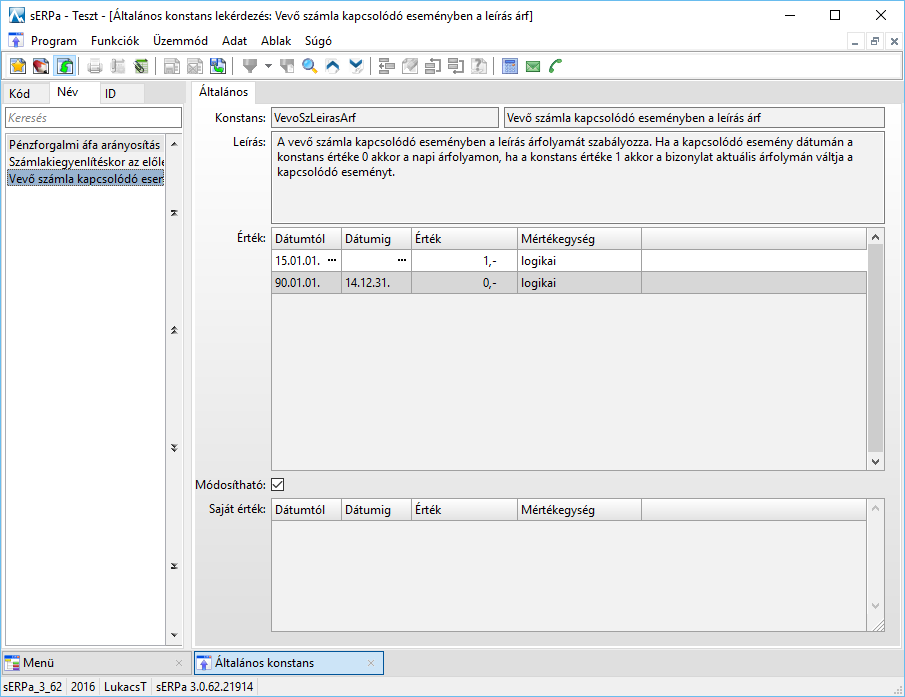The image size is (905, 697).
Task: Click the green refresh arrow toolbar icon
Action: coord(64,67)
